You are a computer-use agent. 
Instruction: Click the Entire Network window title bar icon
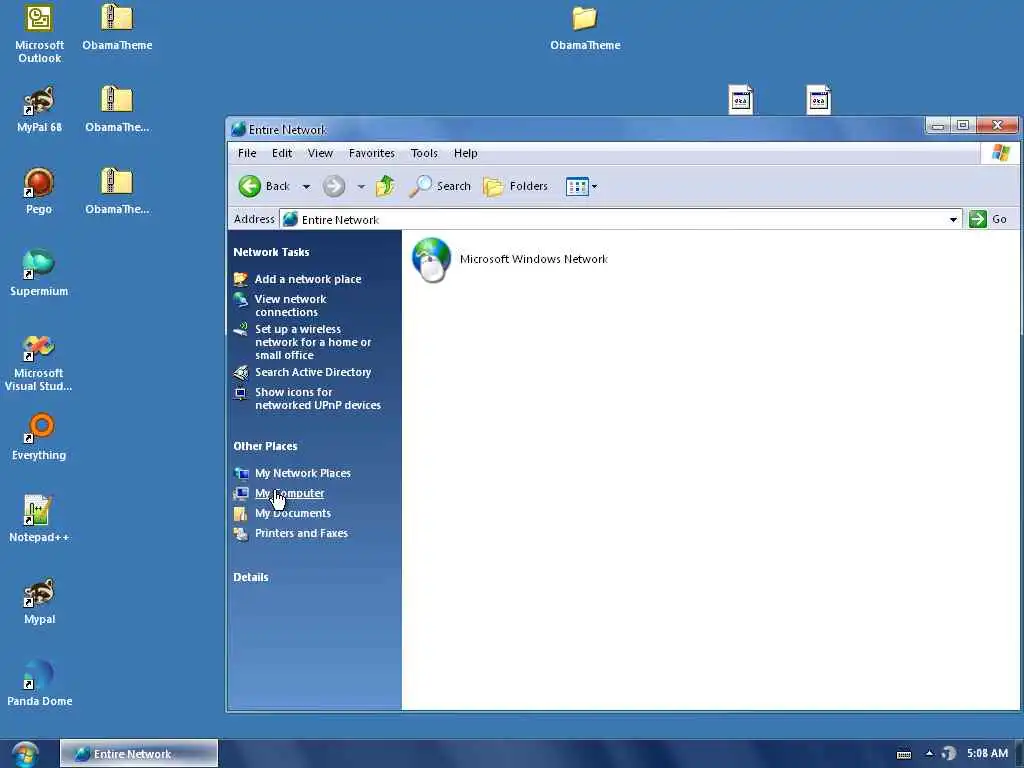tap(238, 129)
